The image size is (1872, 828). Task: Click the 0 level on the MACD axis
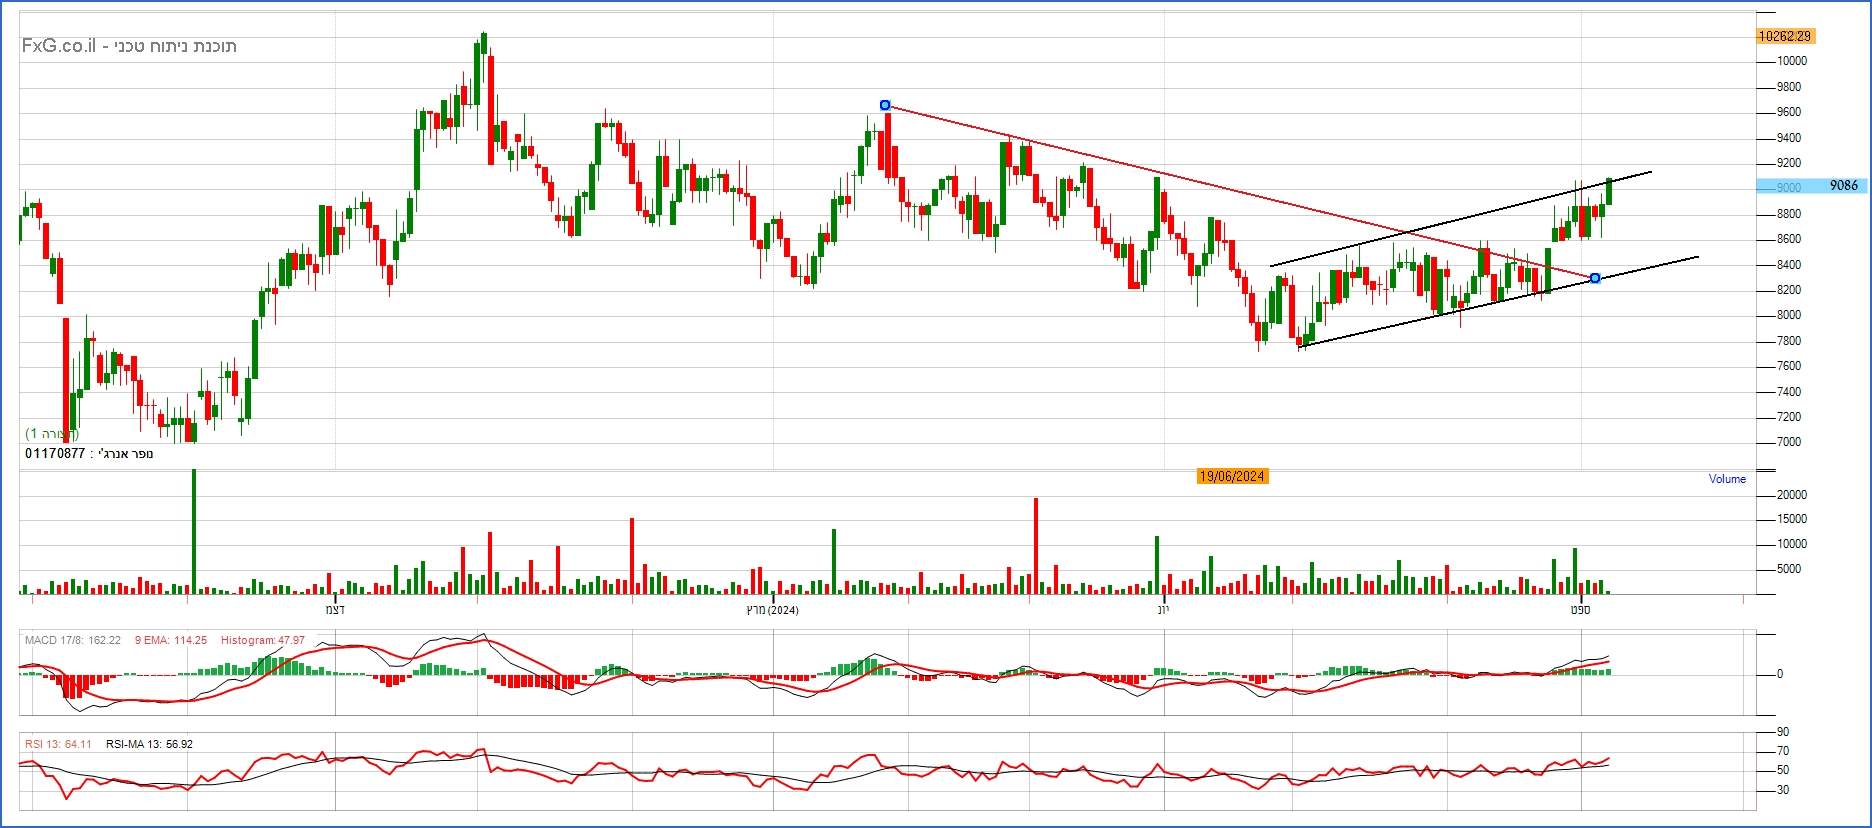pos(1780,674)
